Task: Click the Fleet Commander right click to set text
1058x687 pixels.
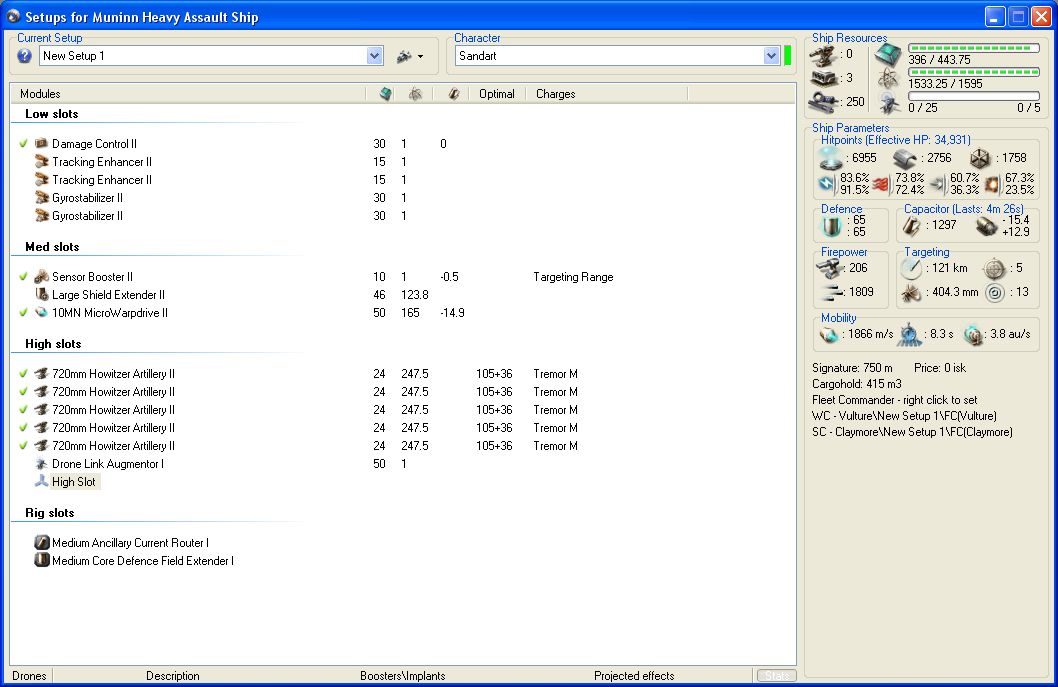Action: coord(895,400)
